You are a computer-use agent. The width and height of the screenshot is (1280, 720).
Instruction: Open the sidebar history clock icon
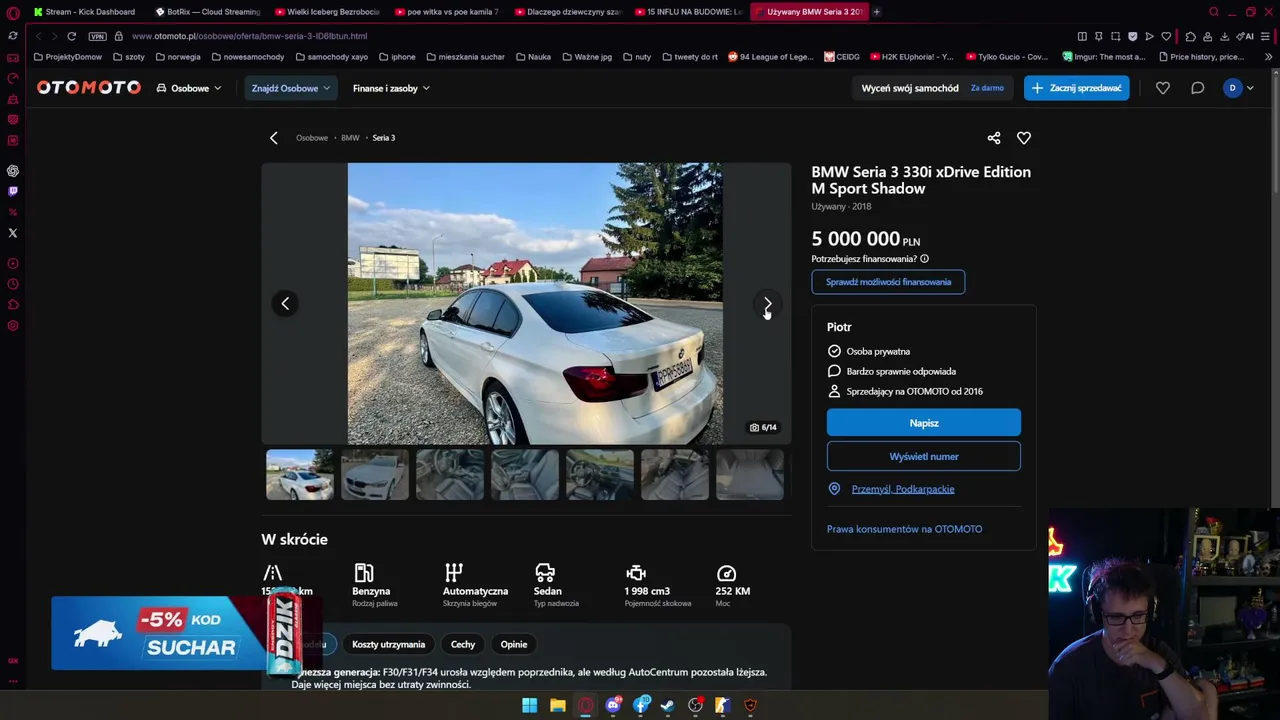(x=13, y=284)
